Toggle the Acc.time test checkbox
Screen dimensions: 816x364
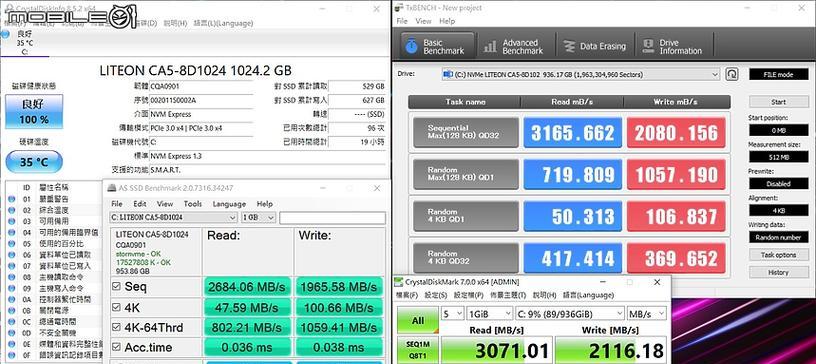116,348
